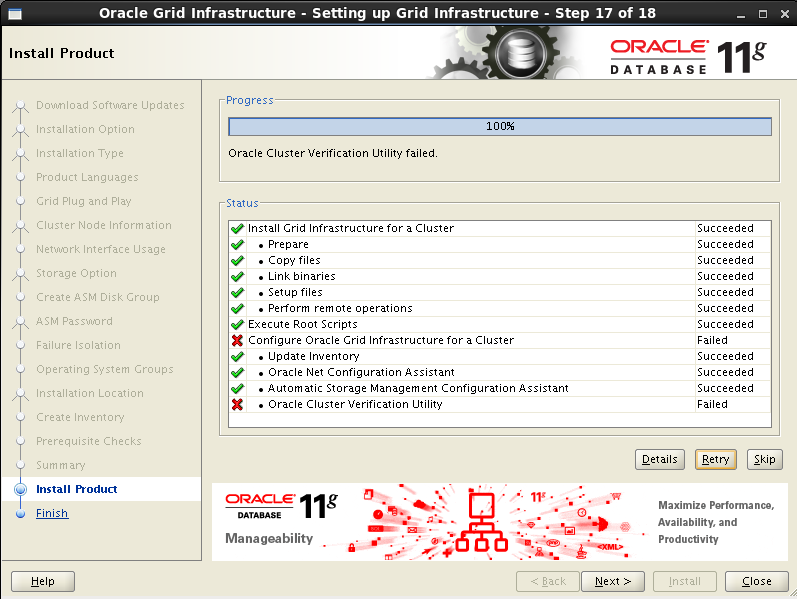Skip the failed configuration step
The height and width of the screenshot is (599, 797).
764,460
